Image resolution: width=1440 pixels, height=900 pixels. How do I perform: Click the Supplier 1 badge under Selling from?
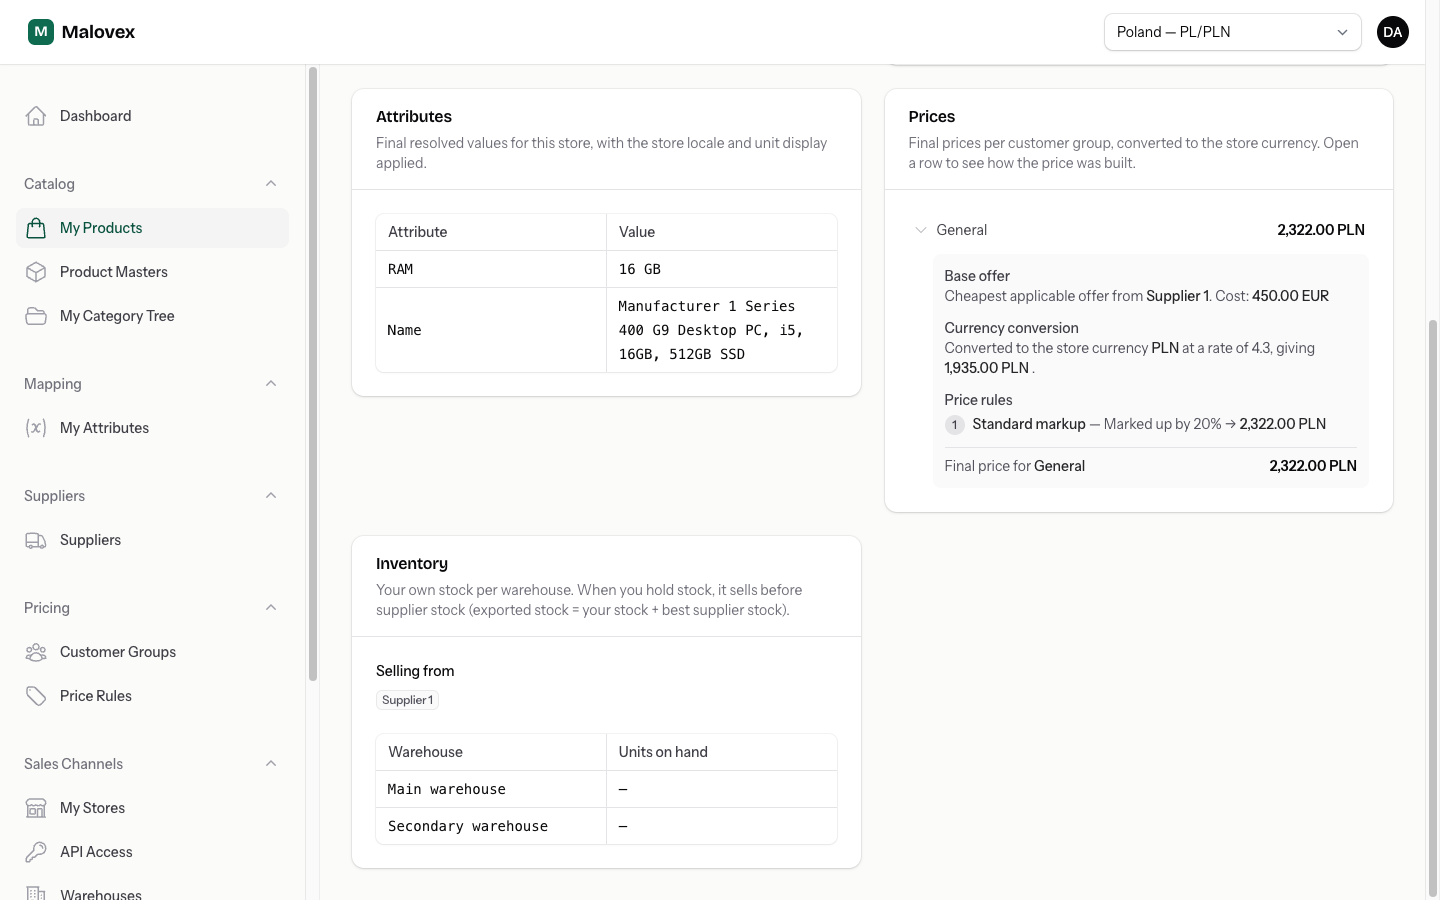click(408, 700)
